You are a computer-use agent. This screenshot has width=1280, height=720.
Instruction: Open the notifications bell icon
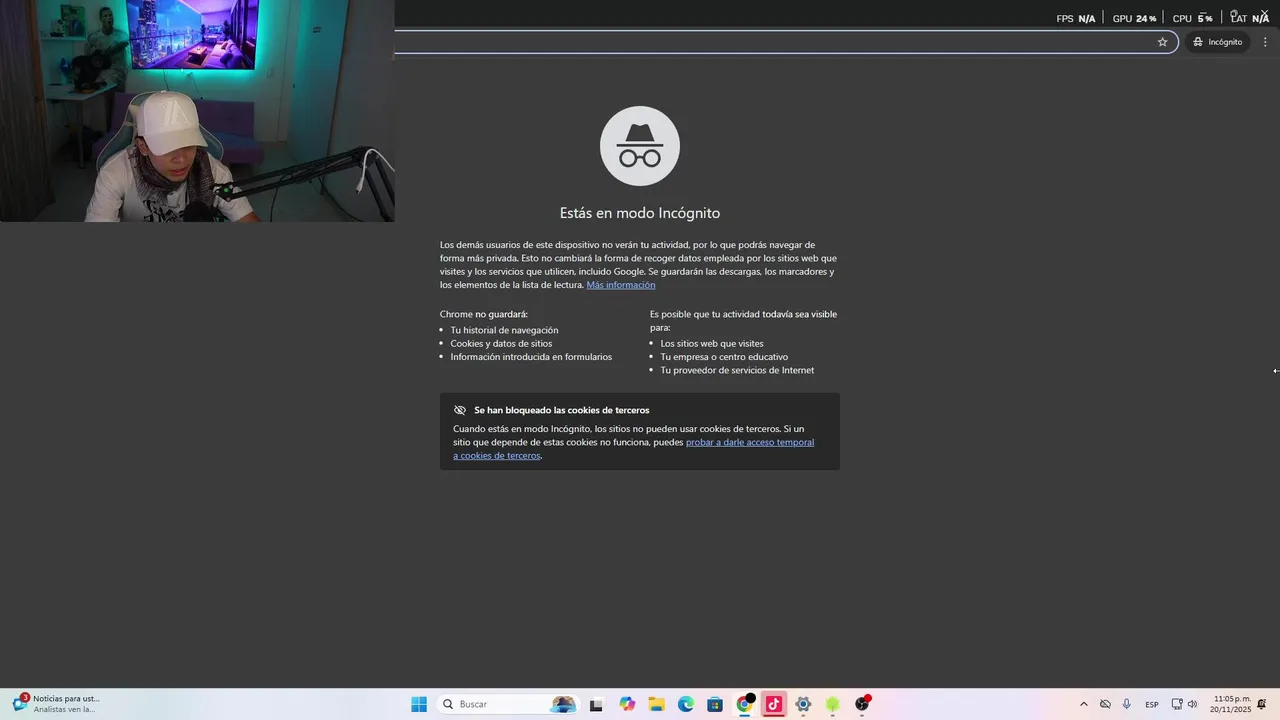click(x=1262, y=704)
